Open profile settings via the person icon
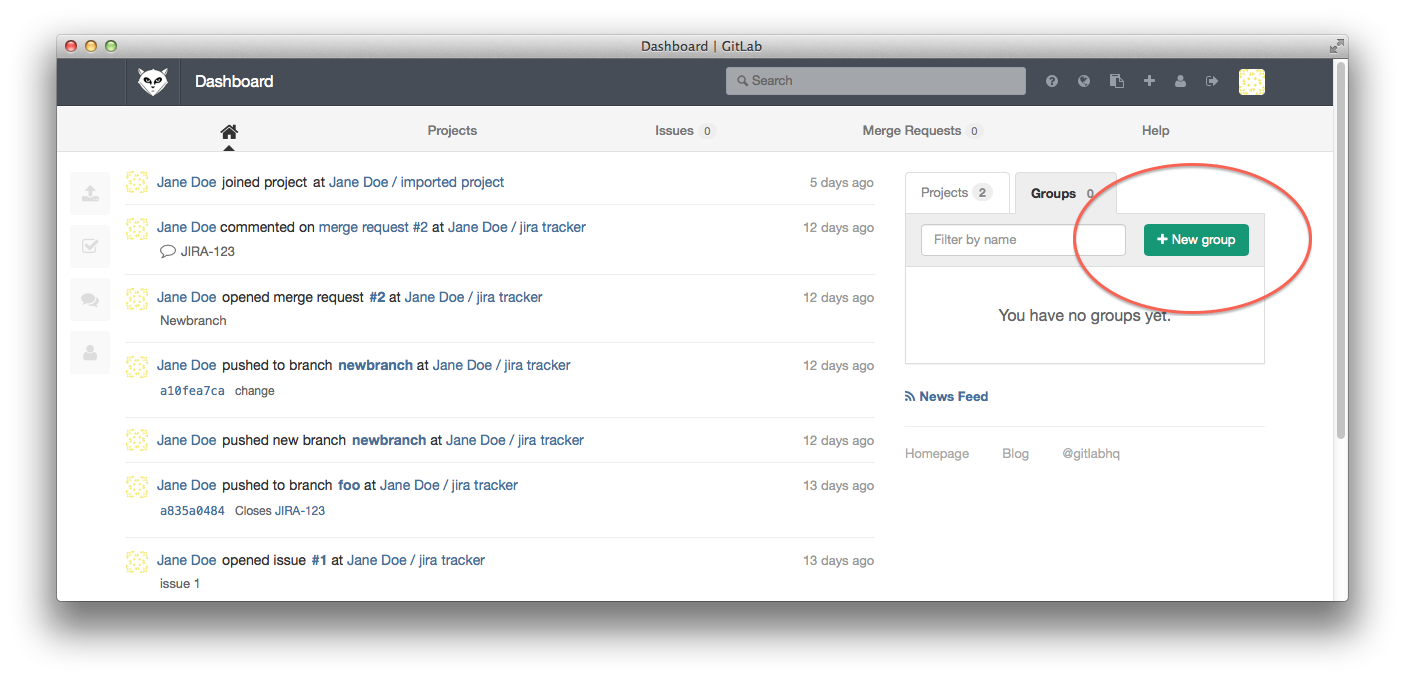Screen dimensions: 1405x680 point(1180,81)
